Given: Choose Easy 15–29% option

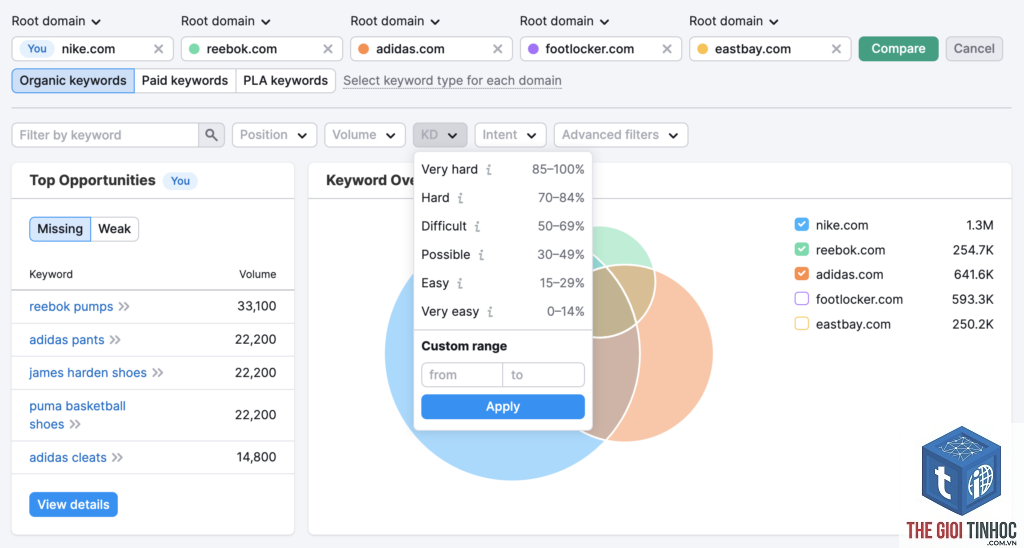Looking at the screenshot, I should 503,283.
